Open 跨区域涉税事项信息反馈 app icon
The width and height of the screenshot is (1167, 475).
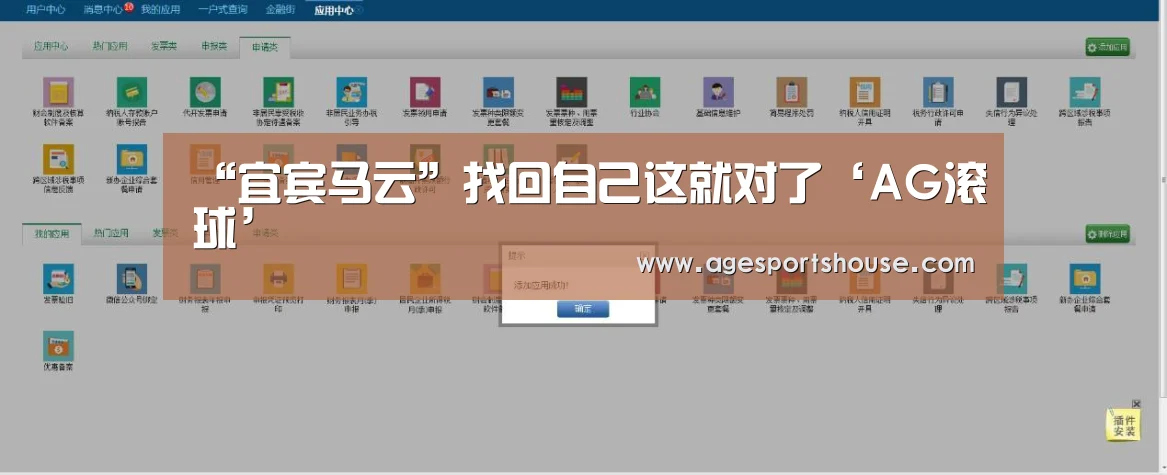(x=58, y=159)
